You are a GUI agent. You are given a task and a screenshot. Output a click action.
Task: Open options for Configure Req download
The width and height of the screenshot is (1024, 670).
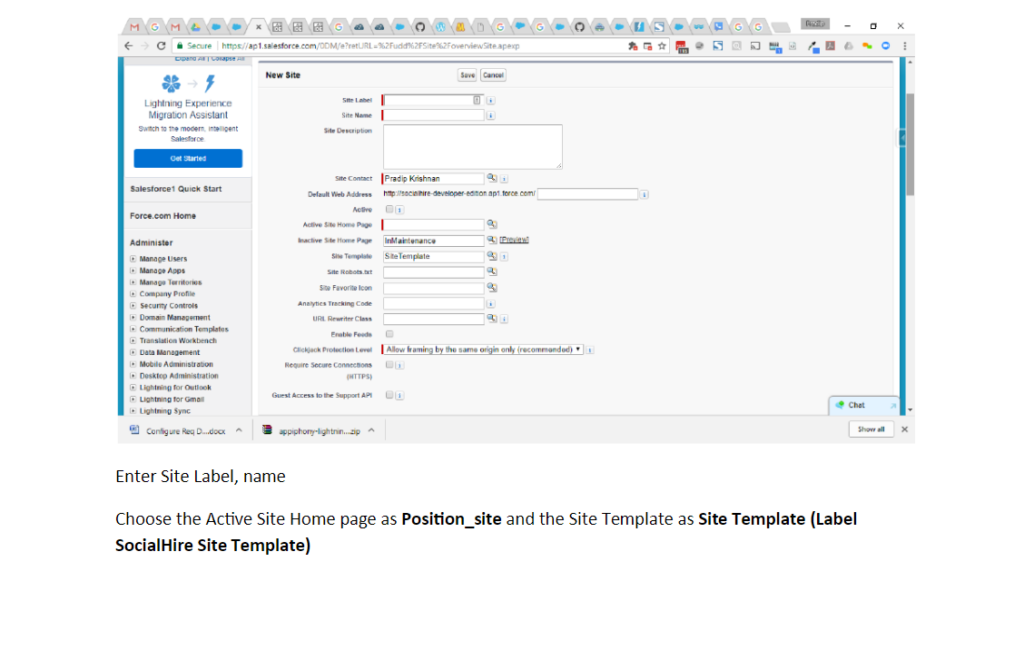tap(239, 430)
